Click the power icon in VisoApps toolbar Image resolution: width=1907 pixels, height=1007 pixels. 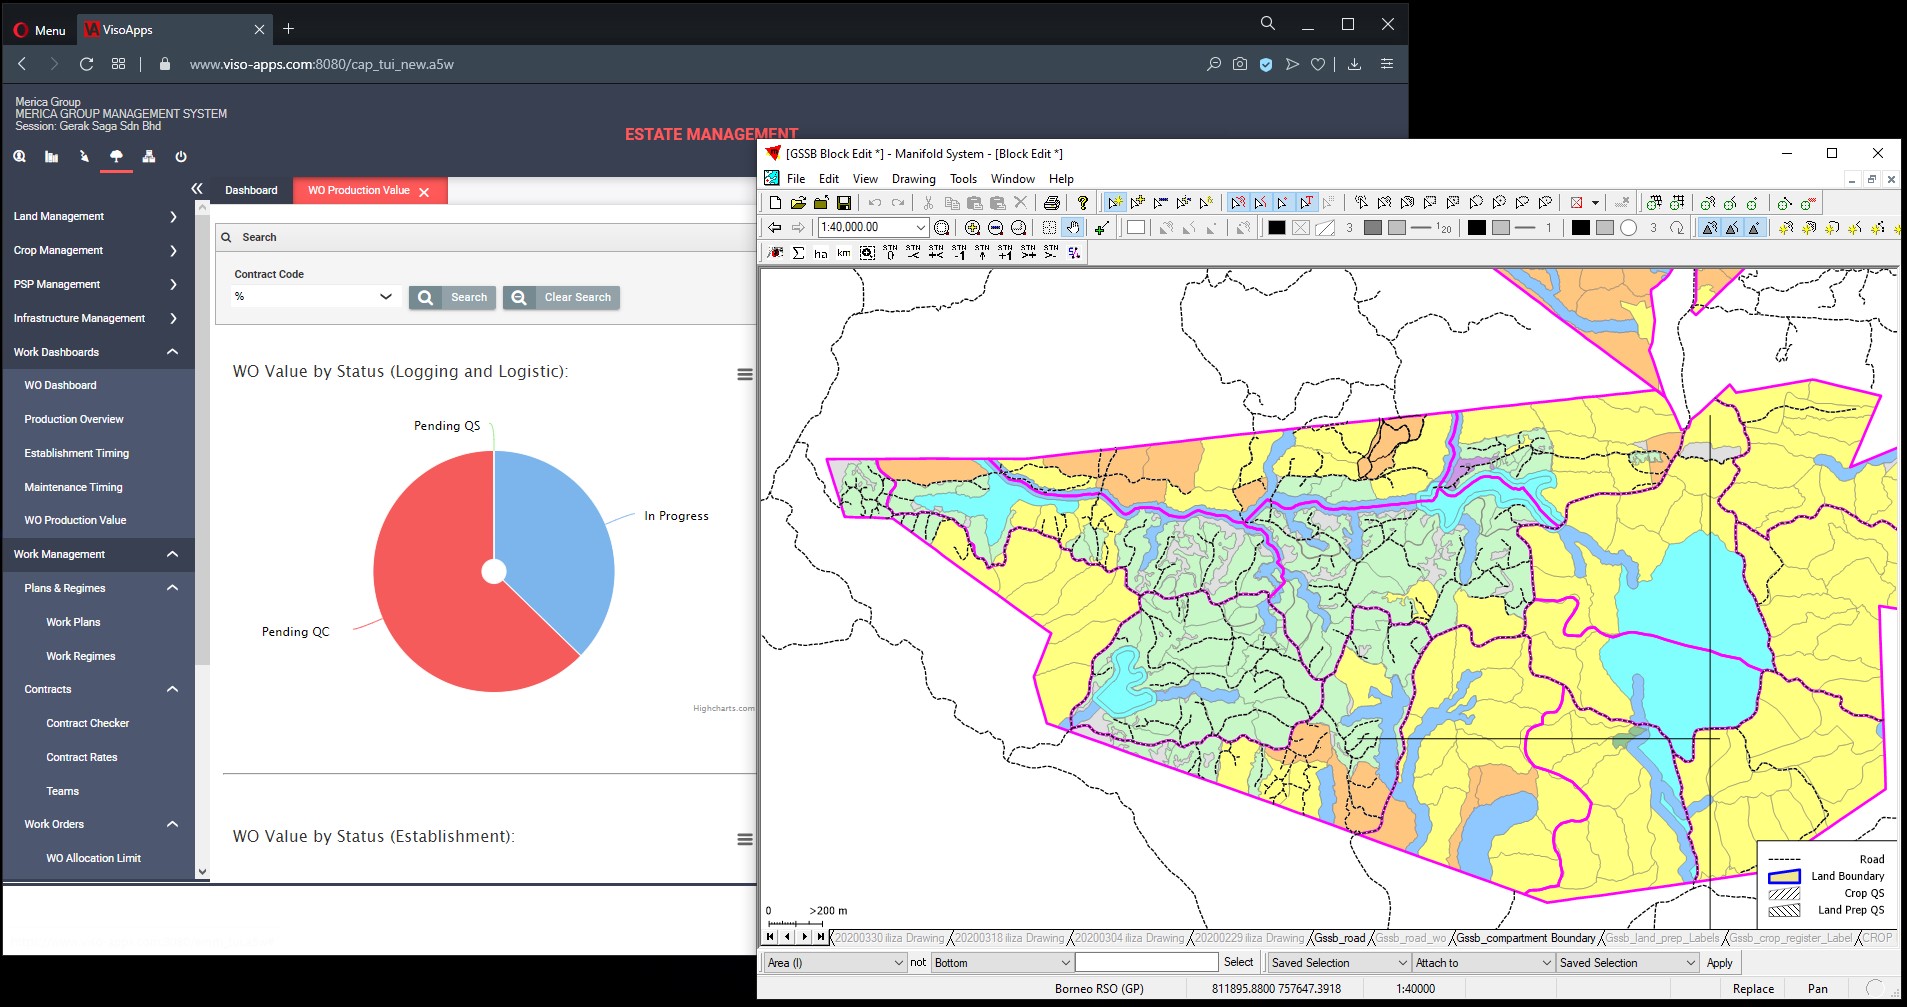pos(181,157)
